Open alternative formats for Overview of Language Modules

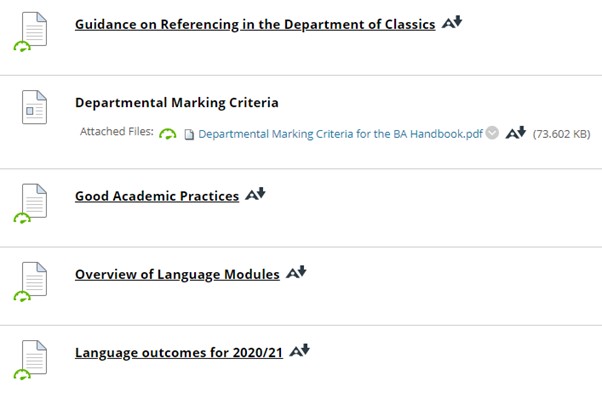point(296,272)
